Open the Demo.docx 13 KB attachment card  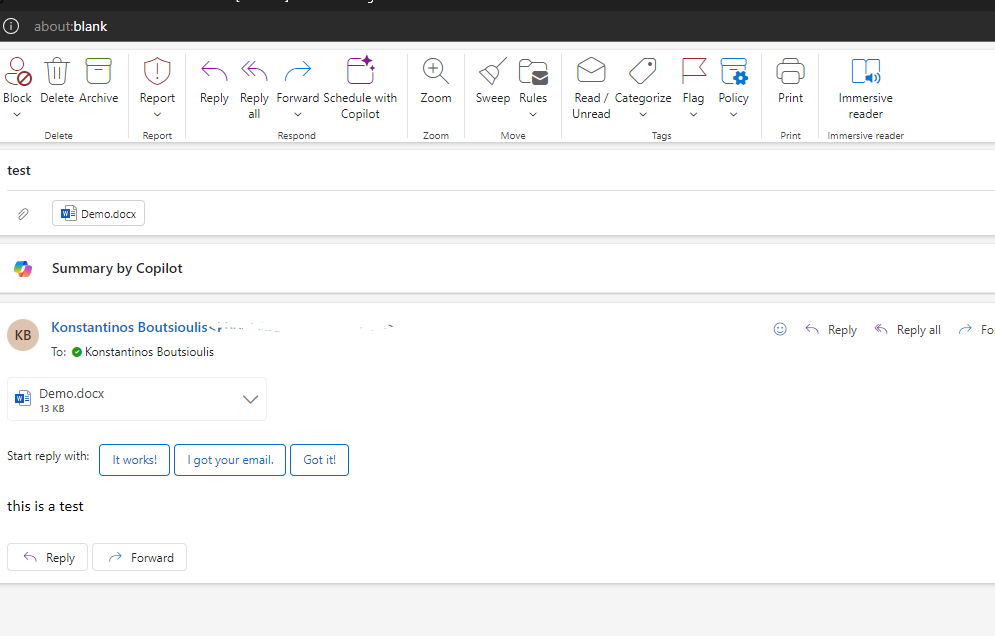137,399
